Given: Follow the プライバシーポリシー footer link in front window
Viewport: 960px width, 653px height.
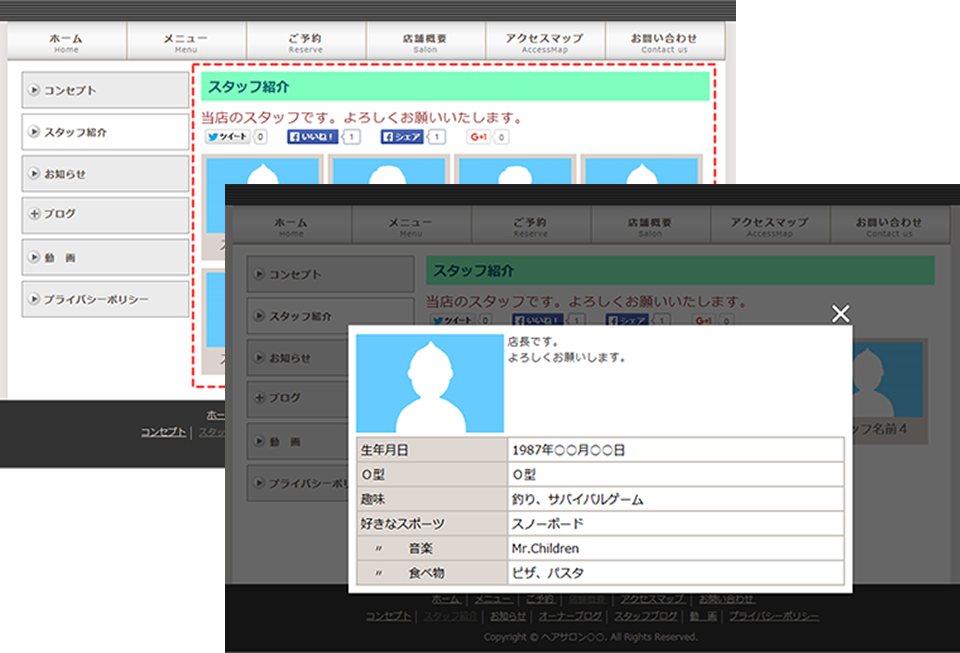Looking at the screenshot, I should (774, 616).
